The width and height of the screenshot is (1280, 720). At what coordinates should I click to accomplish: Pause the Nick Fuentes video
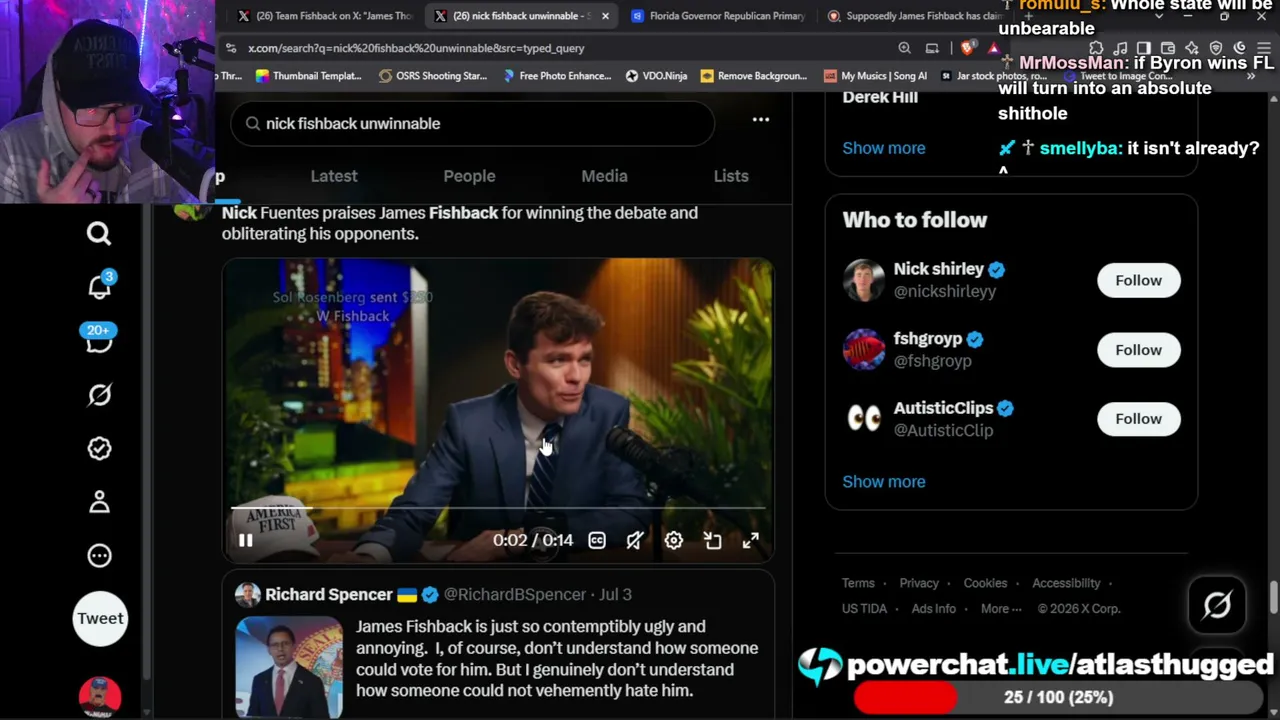(x=246, y=541)
